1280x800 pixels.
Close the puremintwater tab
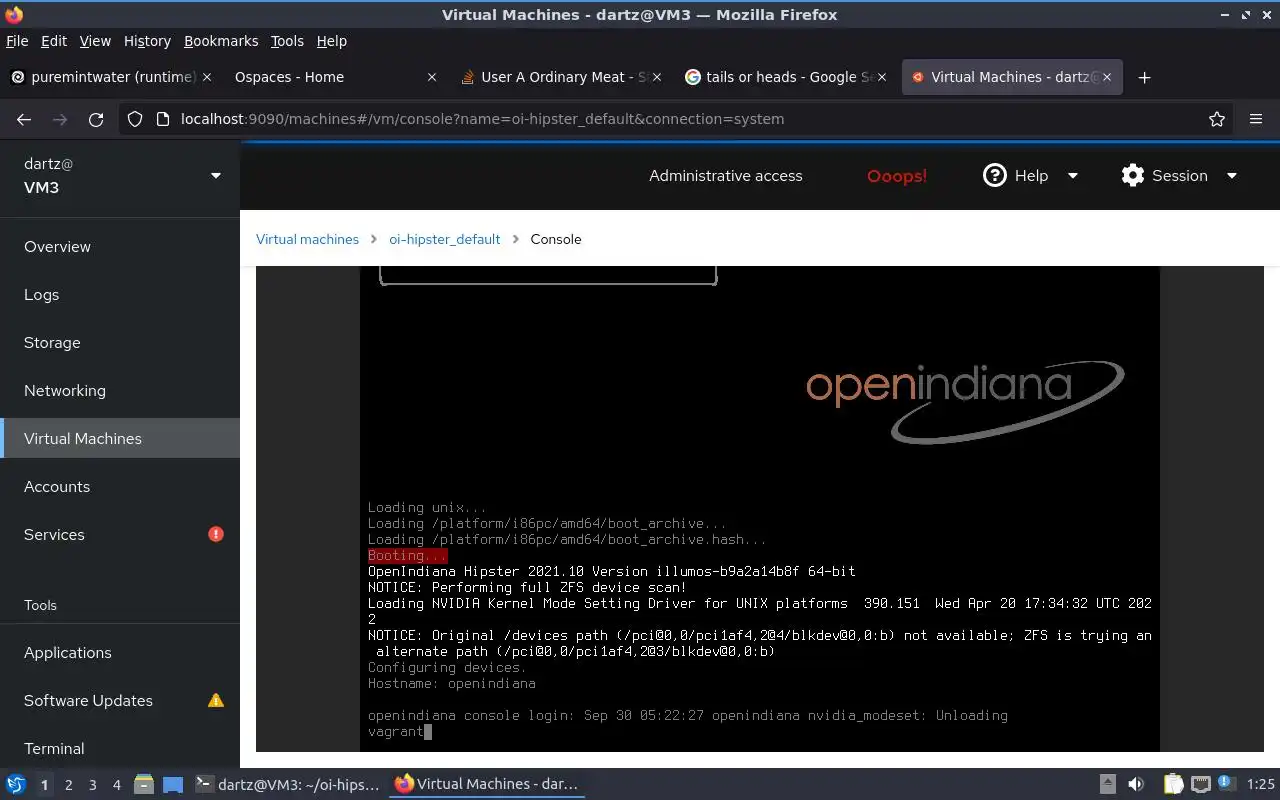point(207,77)
